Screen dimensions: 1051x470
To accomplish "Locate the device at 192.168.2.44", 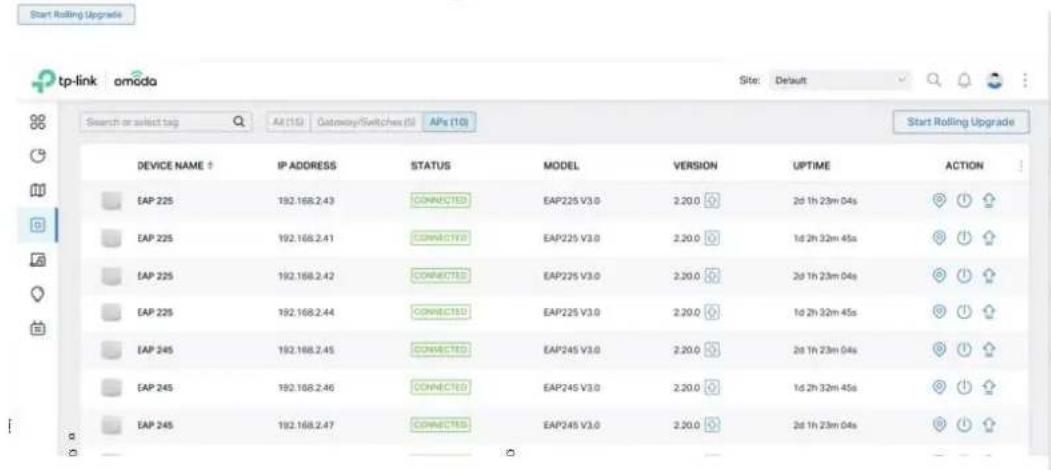I will tap(939, 312).
